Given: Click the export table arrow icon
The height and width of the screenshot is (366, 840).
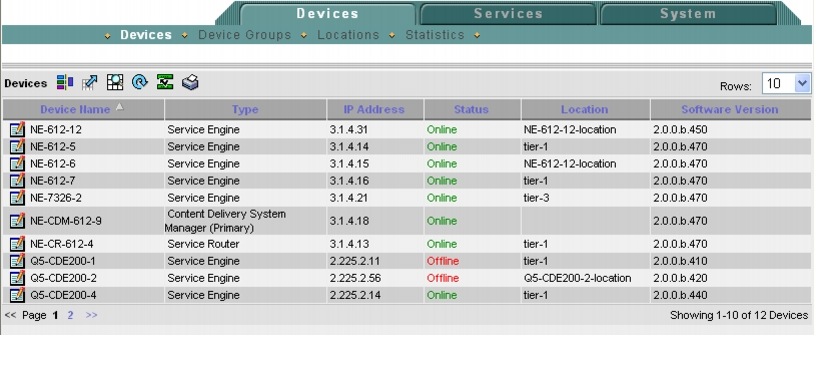Looking at the screenshot, I should pyautogui.click(x=89, y=82).
